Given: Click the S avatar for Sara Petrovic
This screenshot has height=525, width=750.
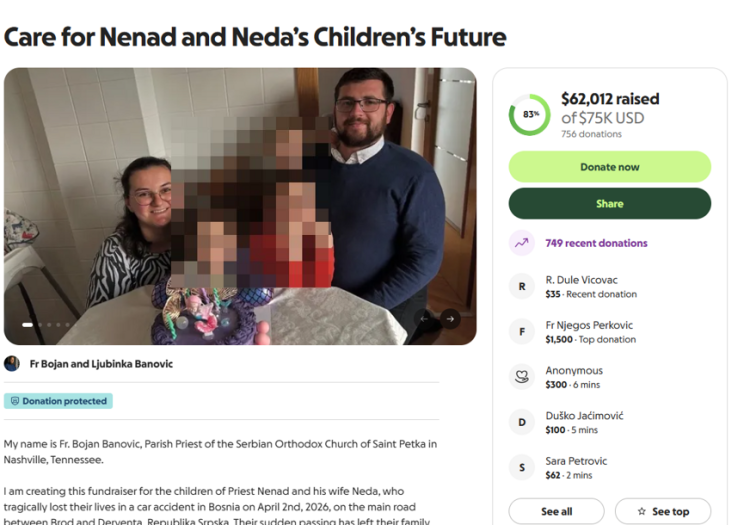Looking at the screenshot, I should [521, 468].
